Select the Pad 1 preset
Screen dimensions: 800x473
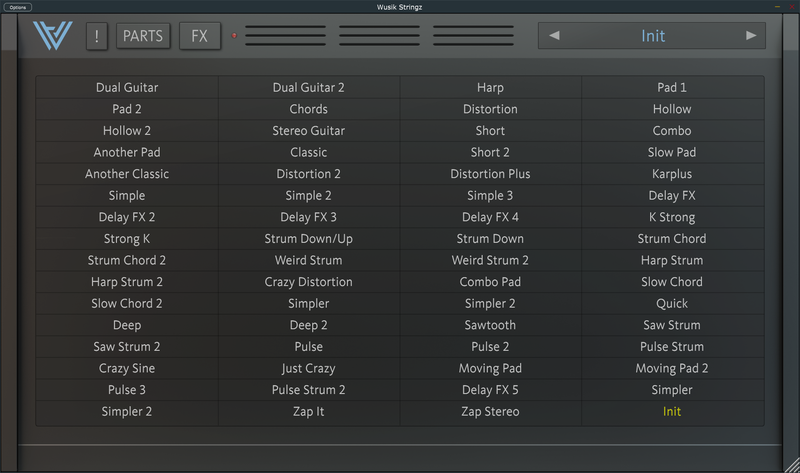tap(672, 87)
